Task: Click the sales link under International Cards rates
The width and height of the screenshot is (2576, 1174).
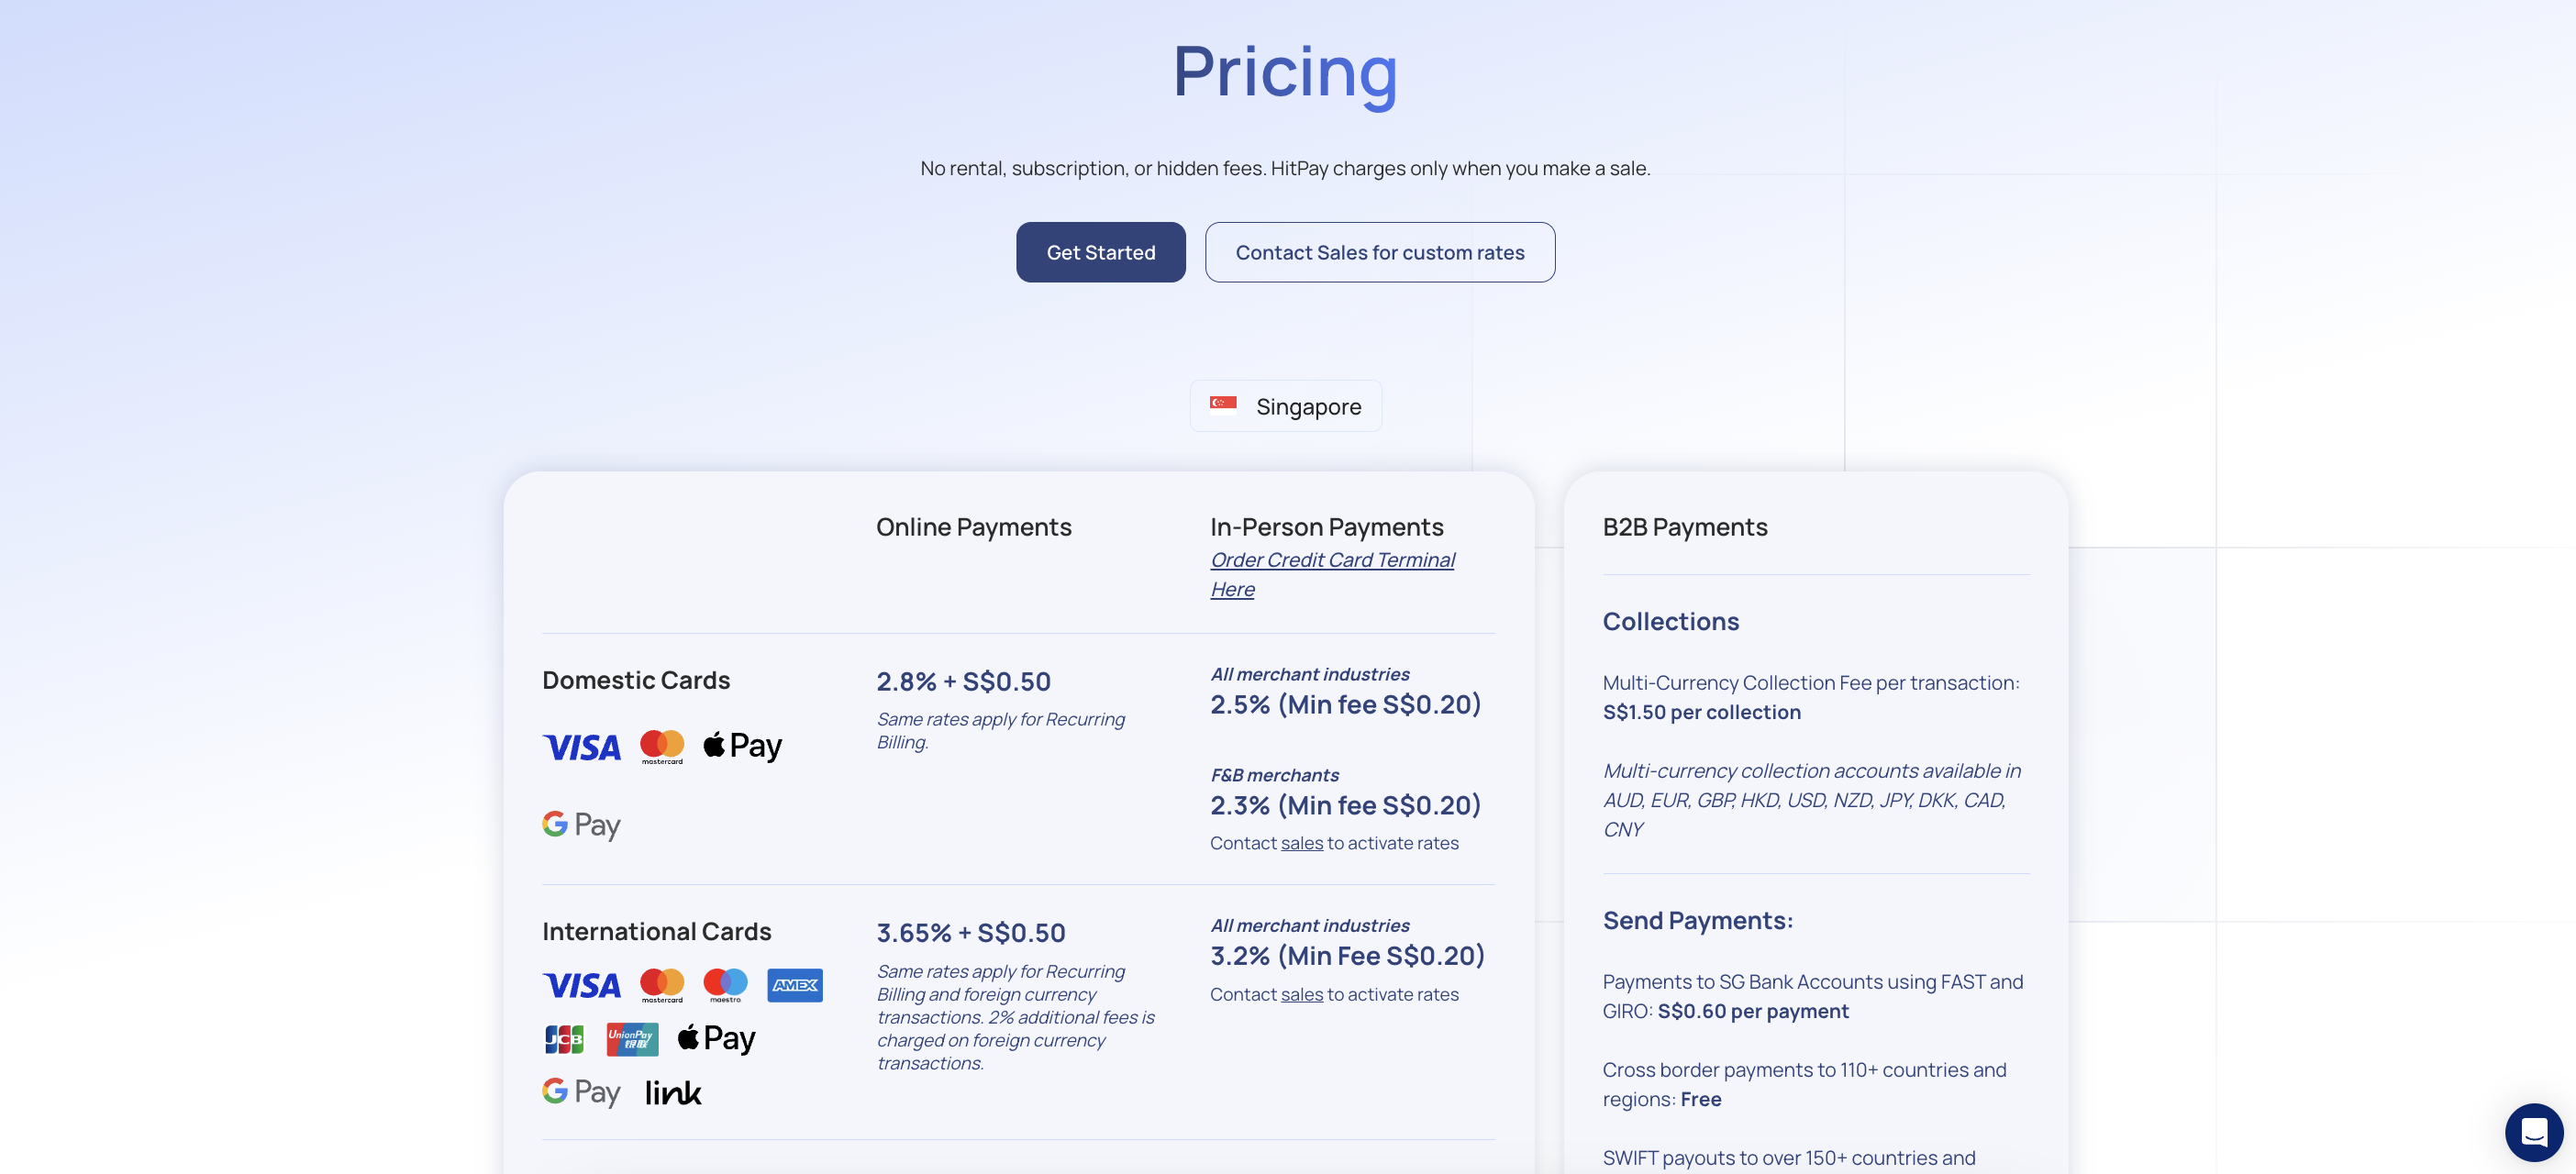Action: (1301, 994)
